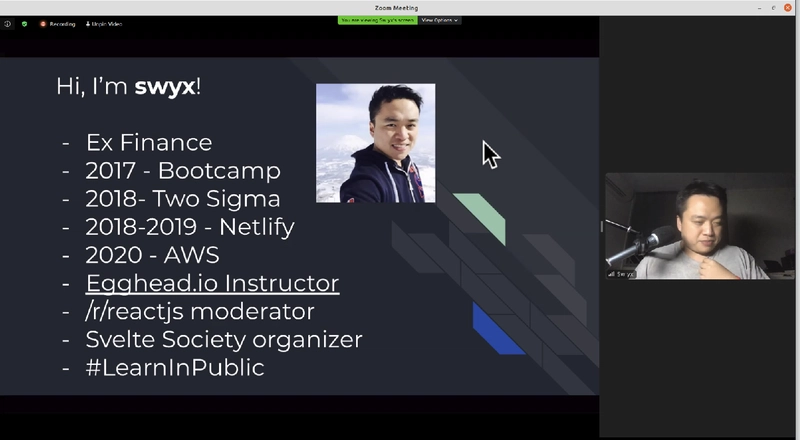Click the participant name label on webcam tile
Viewport: 800px width, 440px height.
coord(624,273)
